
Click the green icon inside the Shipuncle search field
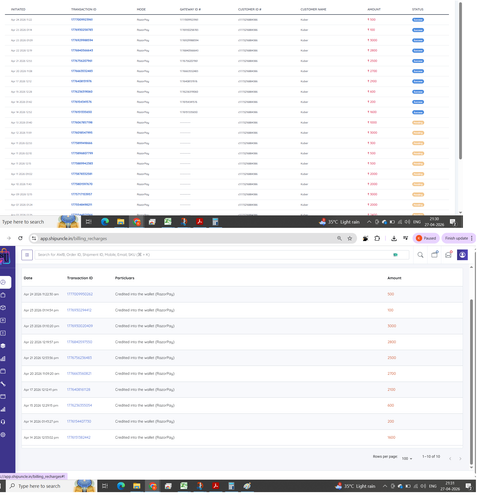pos(395,255)
